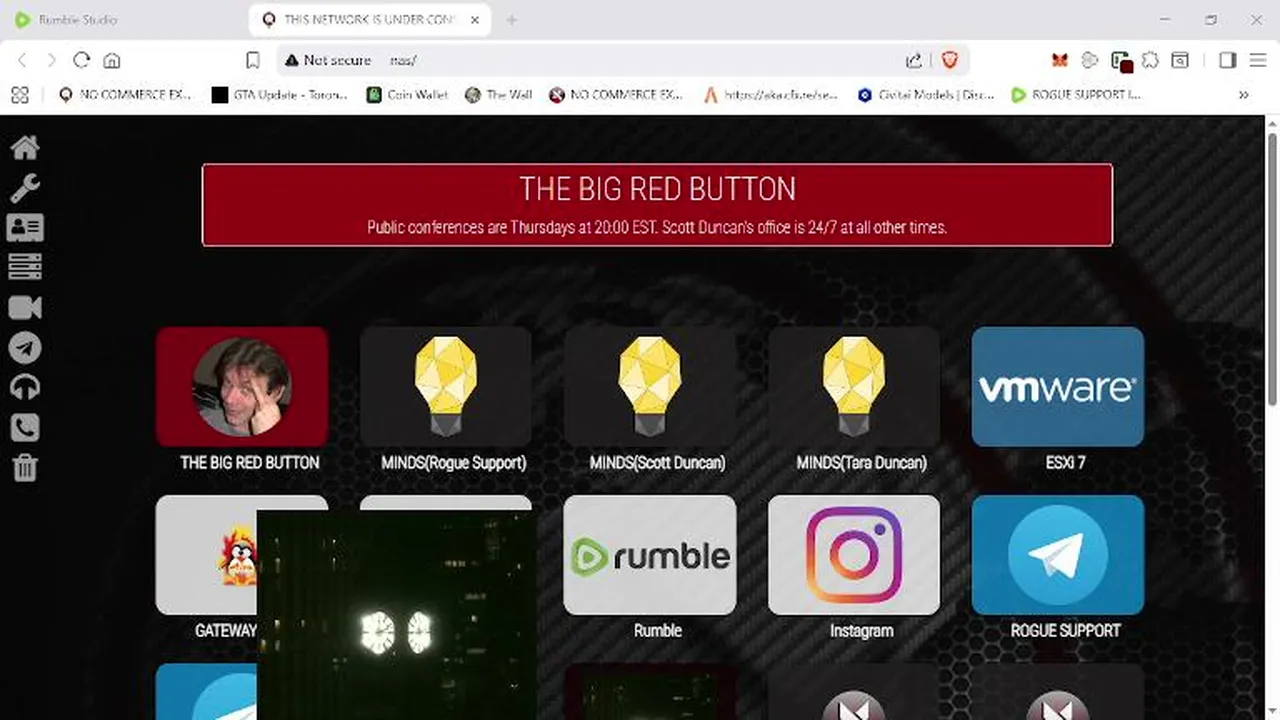Go back in browser history
This screenshot has height=720, width=1280.
pos(22,60)
